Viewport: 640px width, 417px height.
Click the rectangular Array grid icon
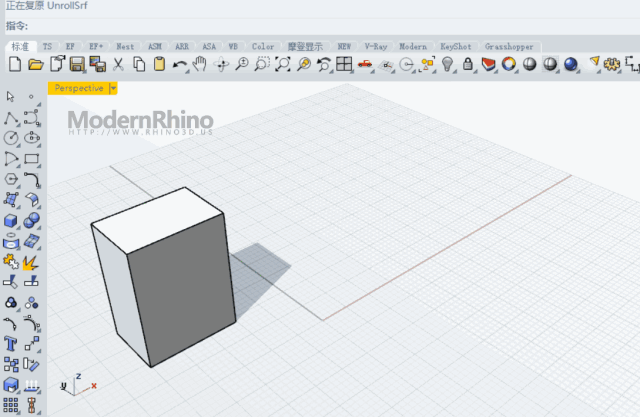click(11, 406)
